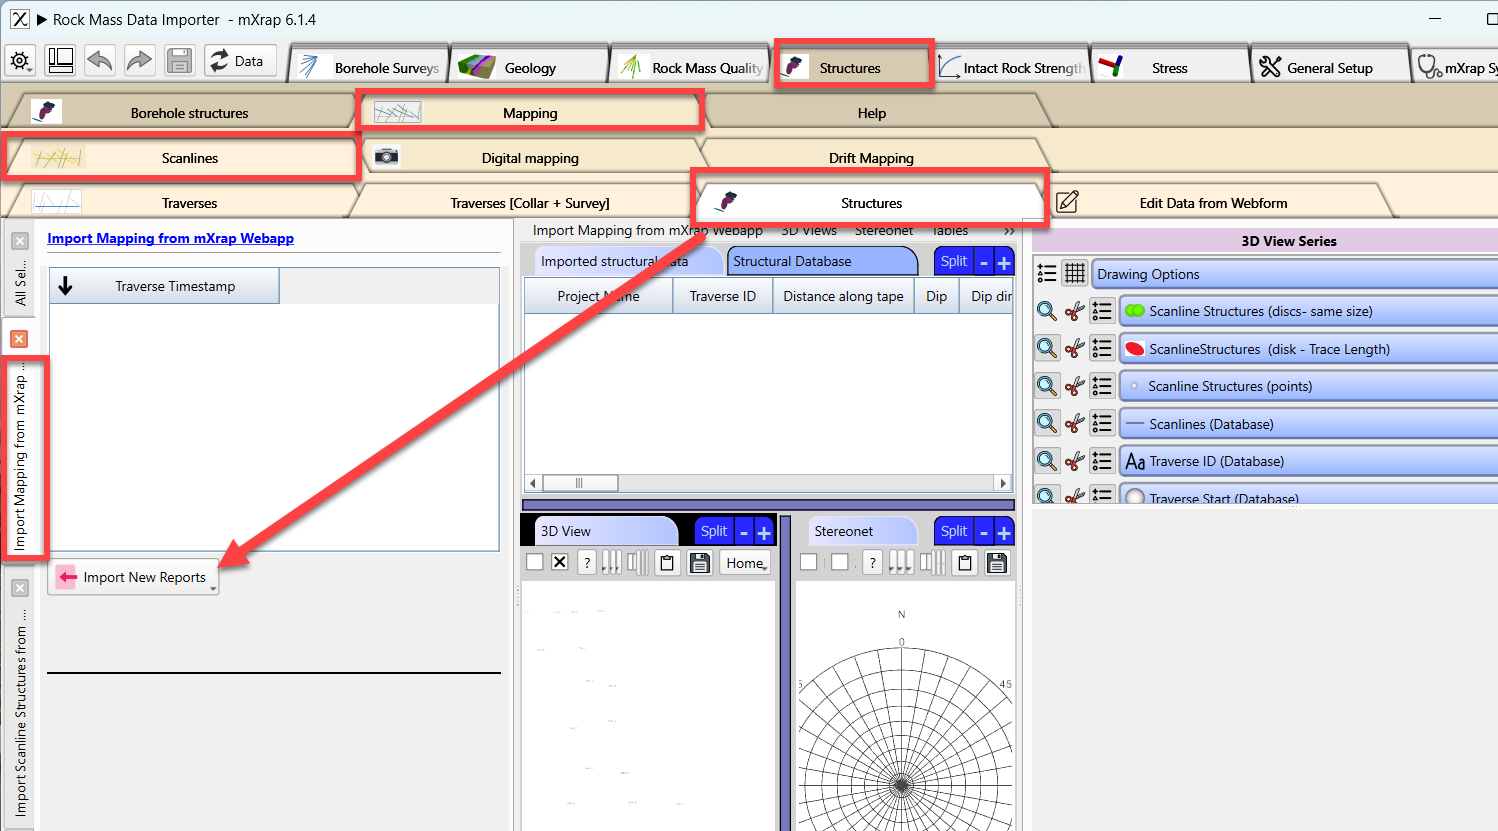Click the panel layout icon in top toolbar
The image size is (1498, 831).
coord(60,61)
